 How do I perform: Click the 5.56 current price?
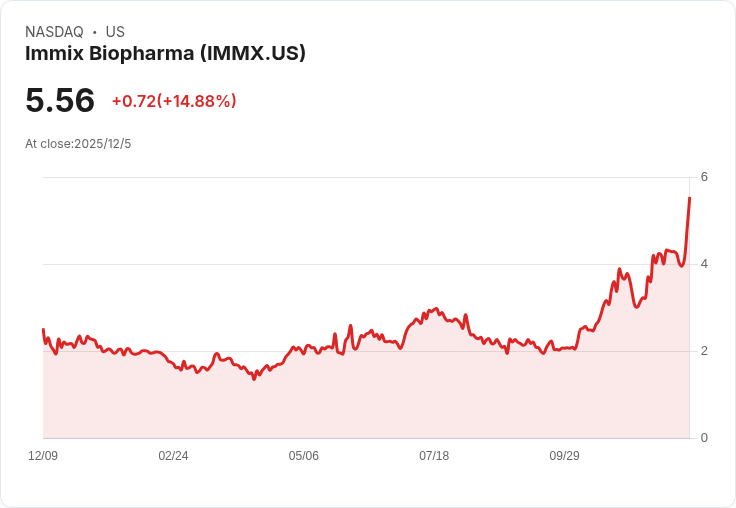tap(60, 100)
